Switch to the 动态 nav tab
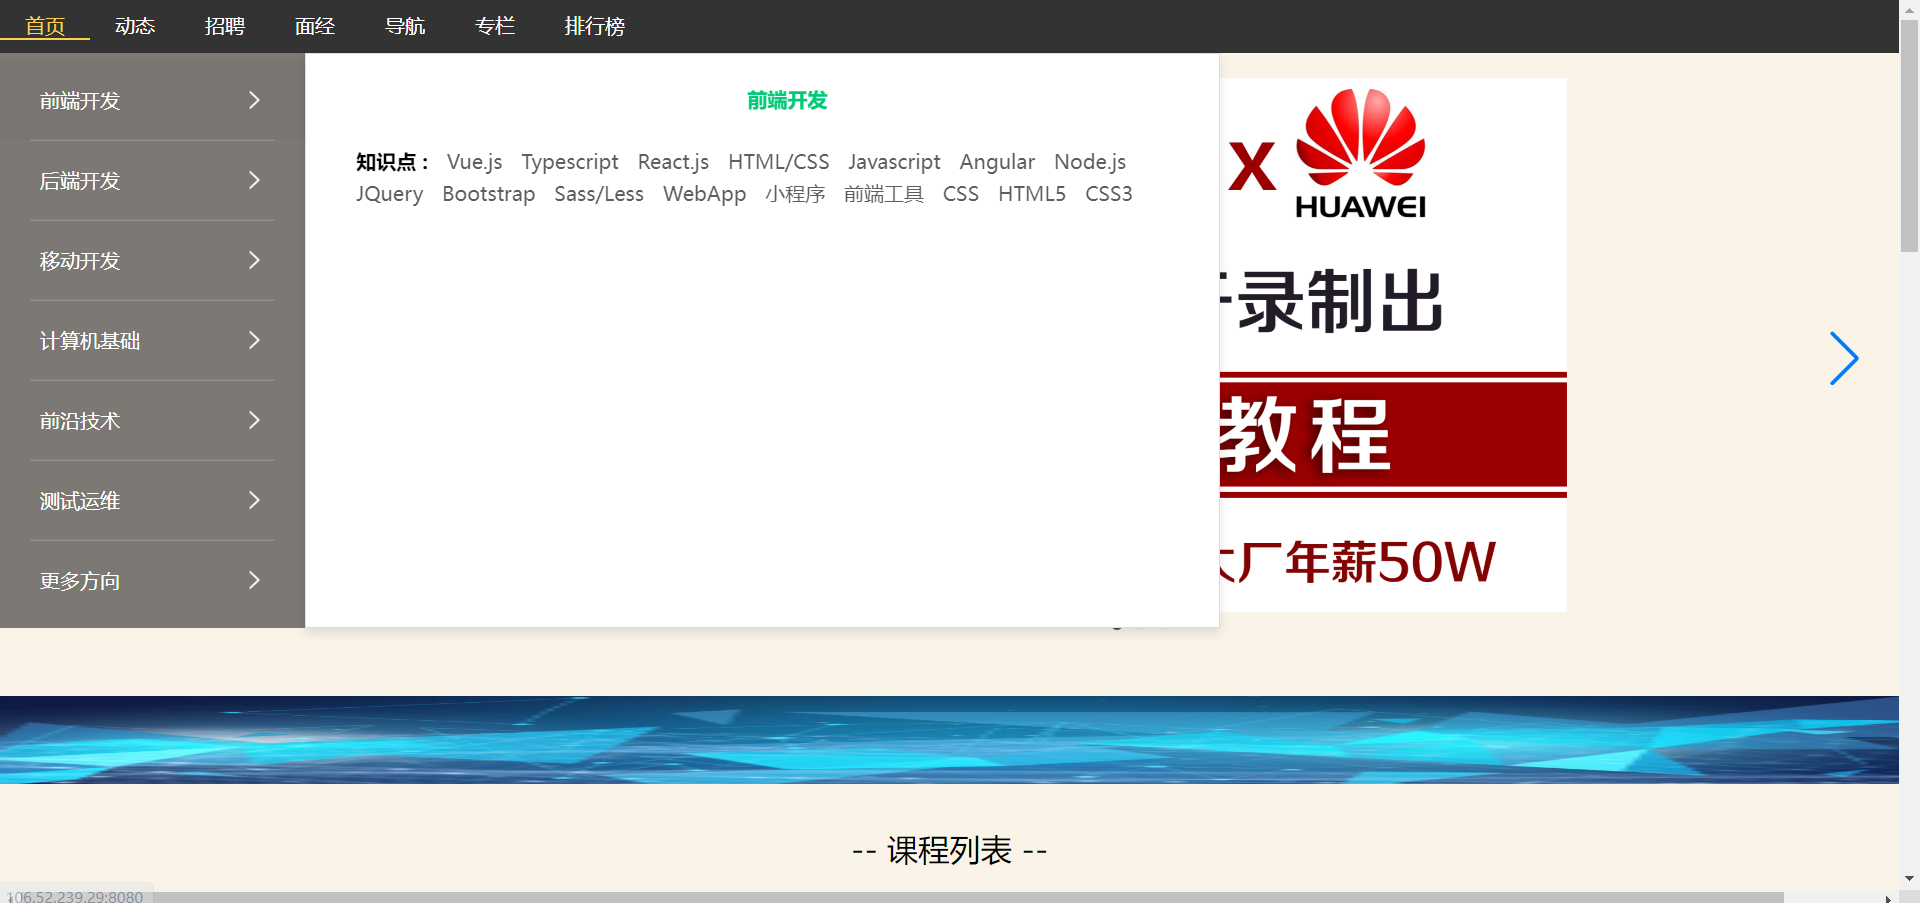The height and width of the screenshot is (903, 1920). (135, 26)
